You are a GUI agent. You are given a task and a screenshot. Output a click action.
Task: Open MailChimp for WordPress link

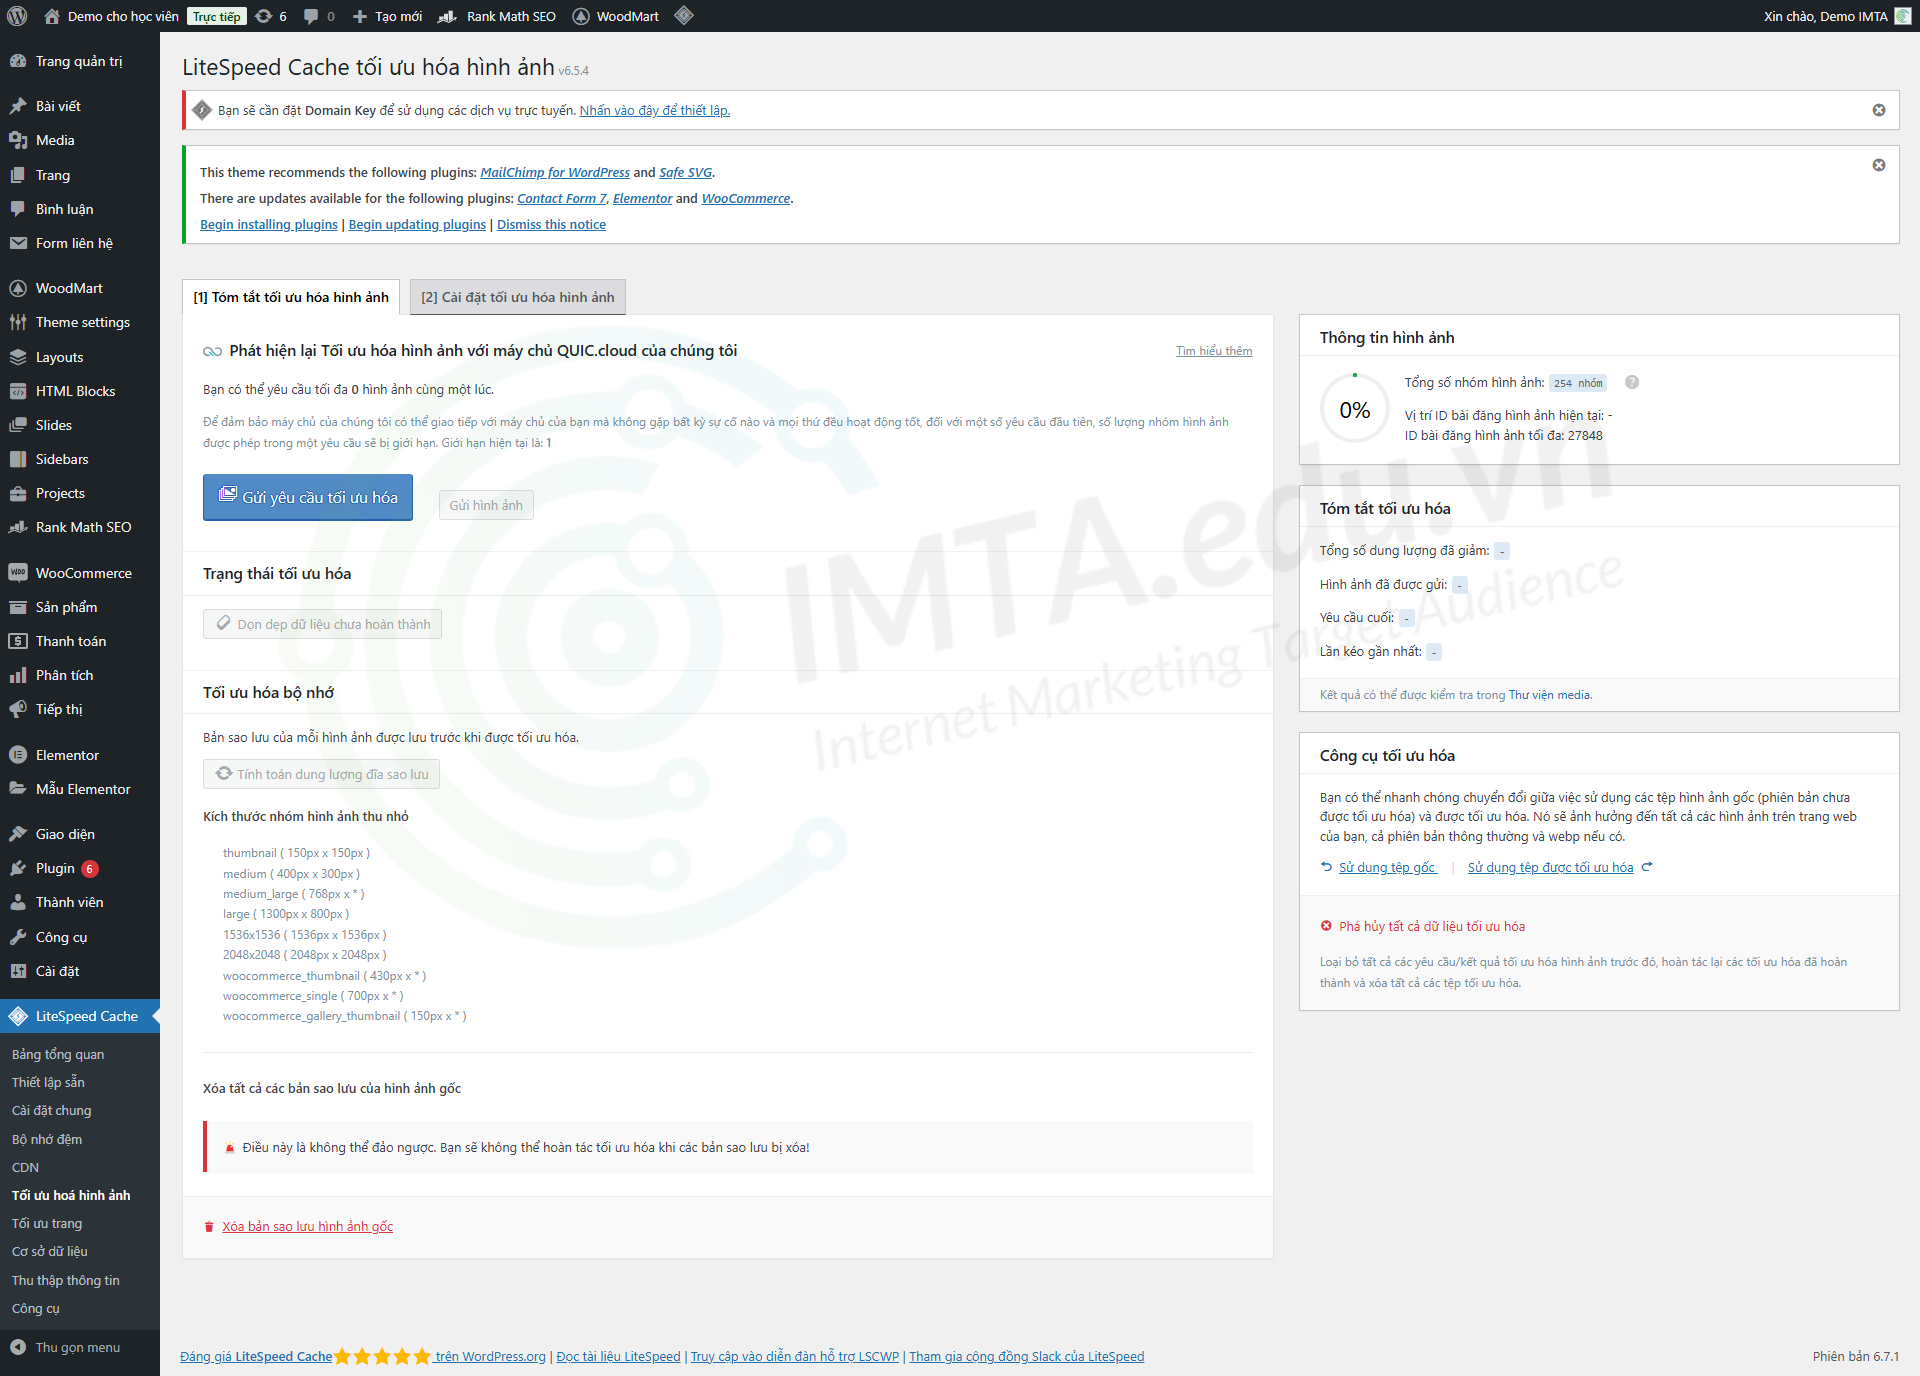pyautogui.click(x=555, y=172)
